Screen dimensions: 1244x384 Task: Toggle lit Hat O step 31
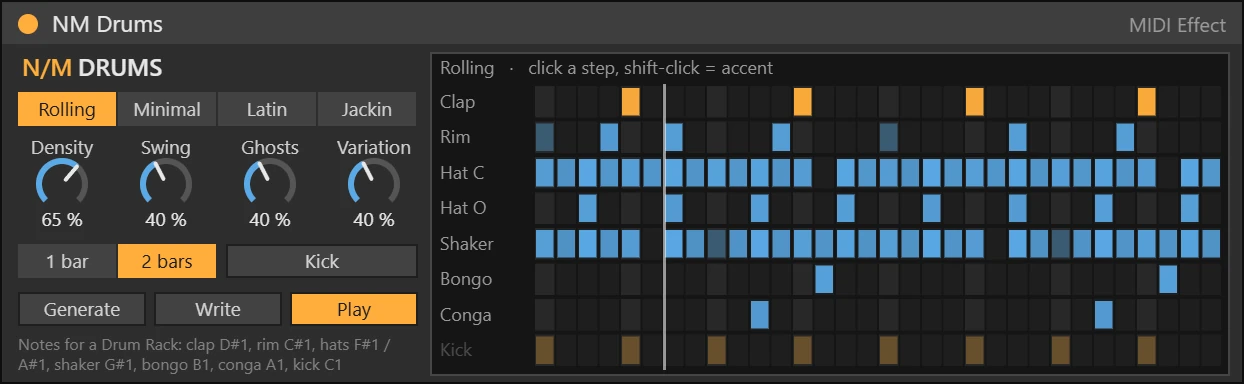(x=1190, y=208)
